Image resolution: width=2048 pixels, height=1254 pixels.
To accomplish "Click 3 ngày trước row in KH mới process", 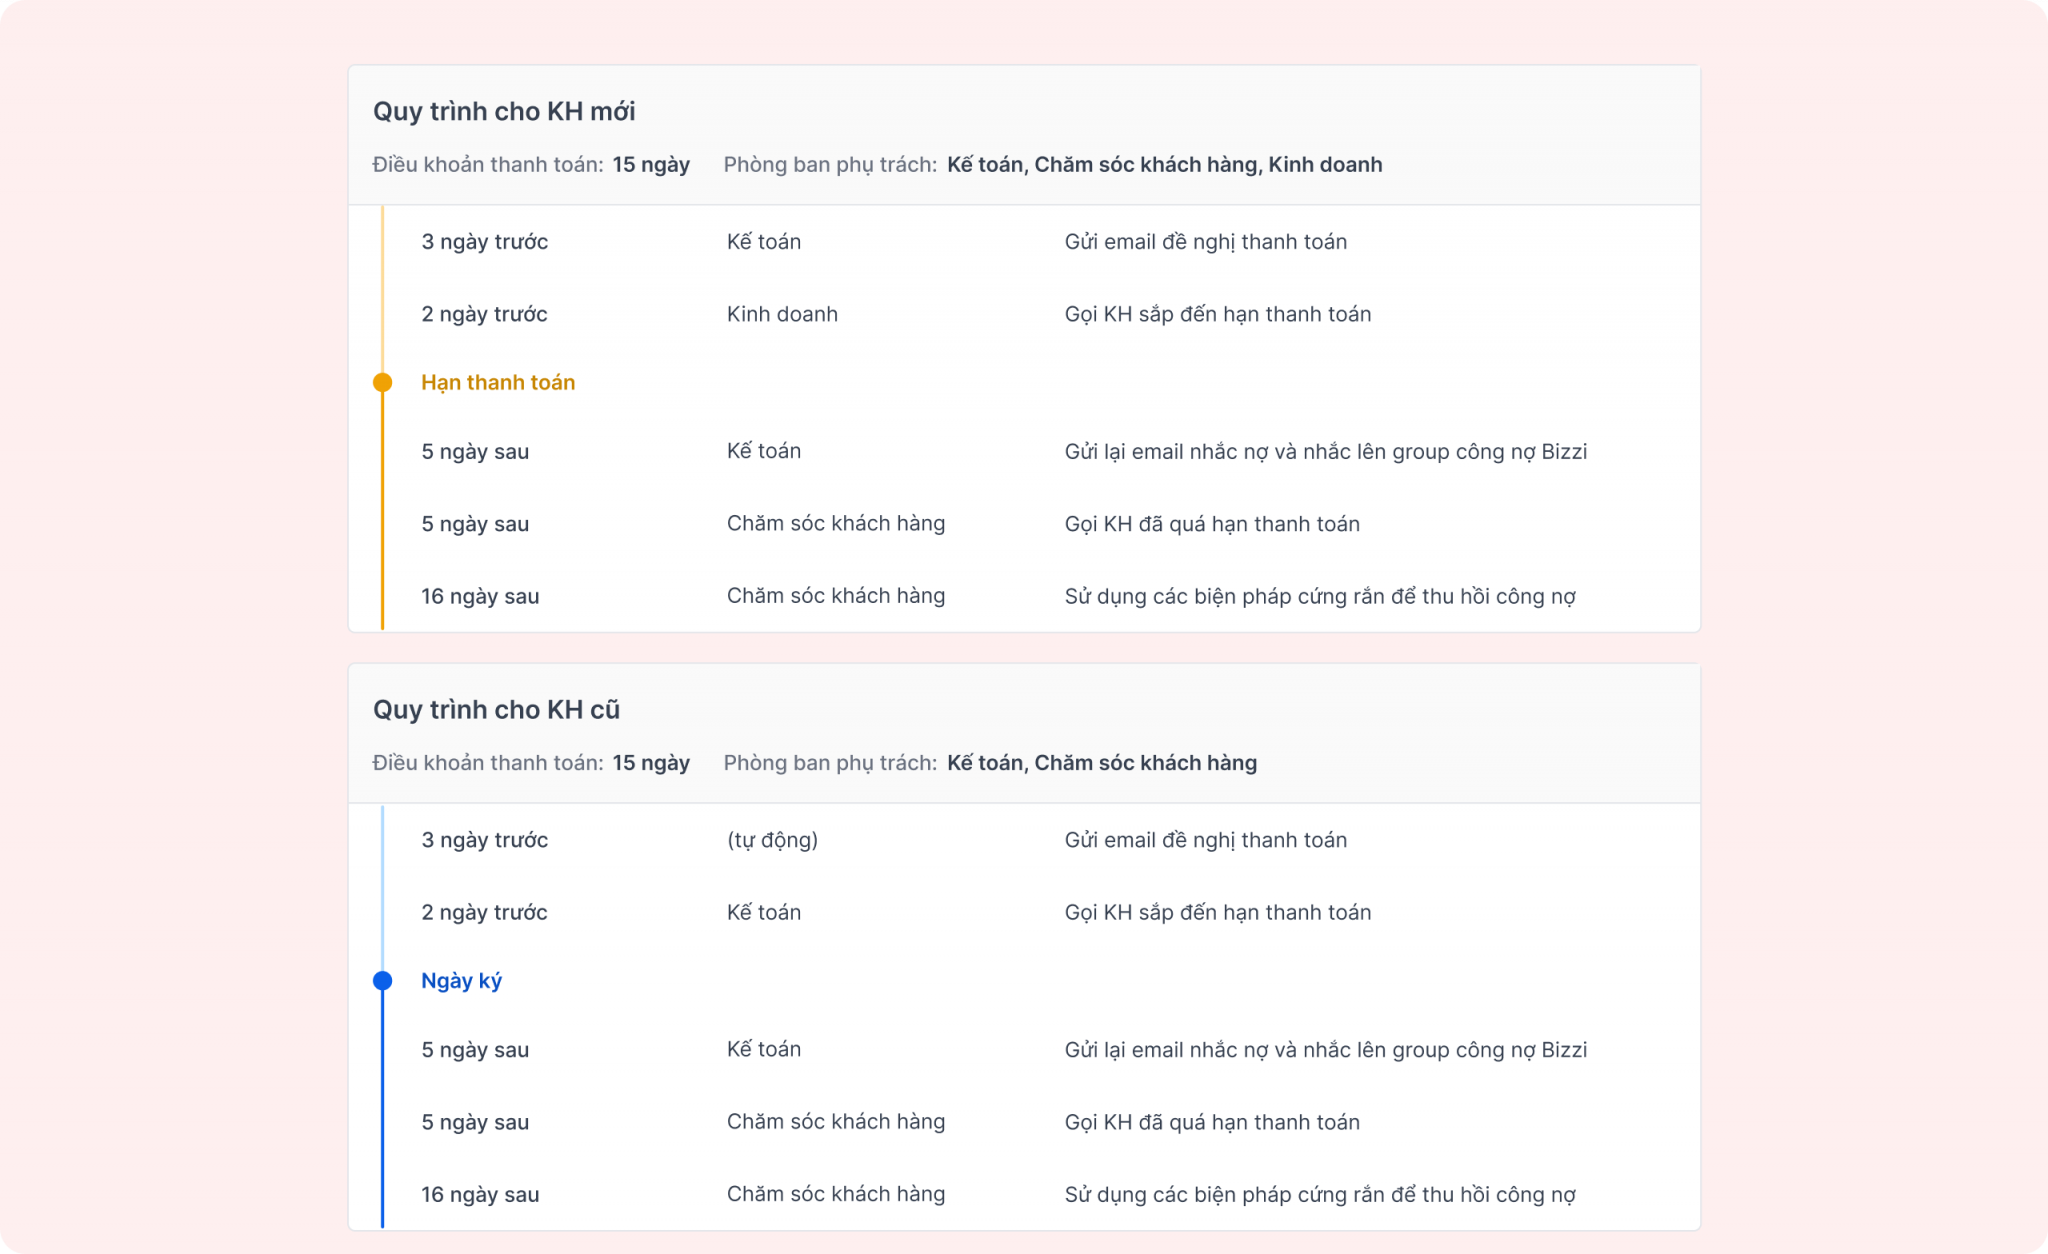I will (1024, 242).
